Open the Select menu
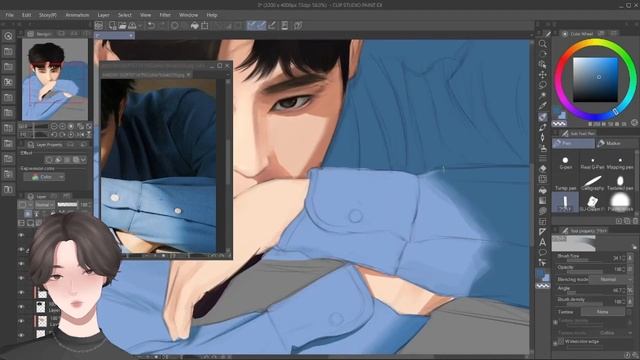 click(x=124, y=15)
